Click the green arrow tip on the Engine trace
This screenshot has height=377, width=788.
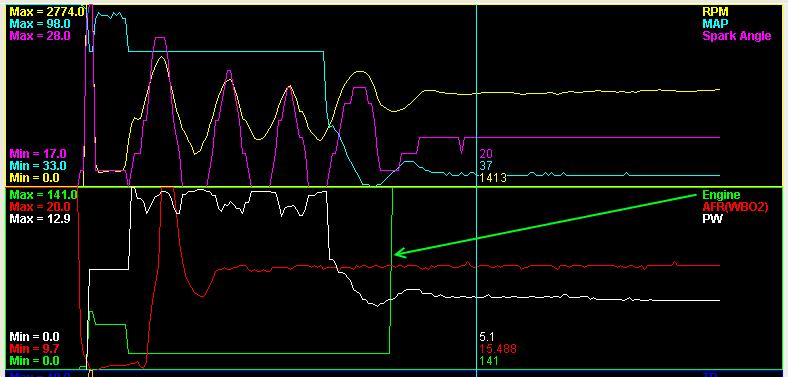point(395,254)
